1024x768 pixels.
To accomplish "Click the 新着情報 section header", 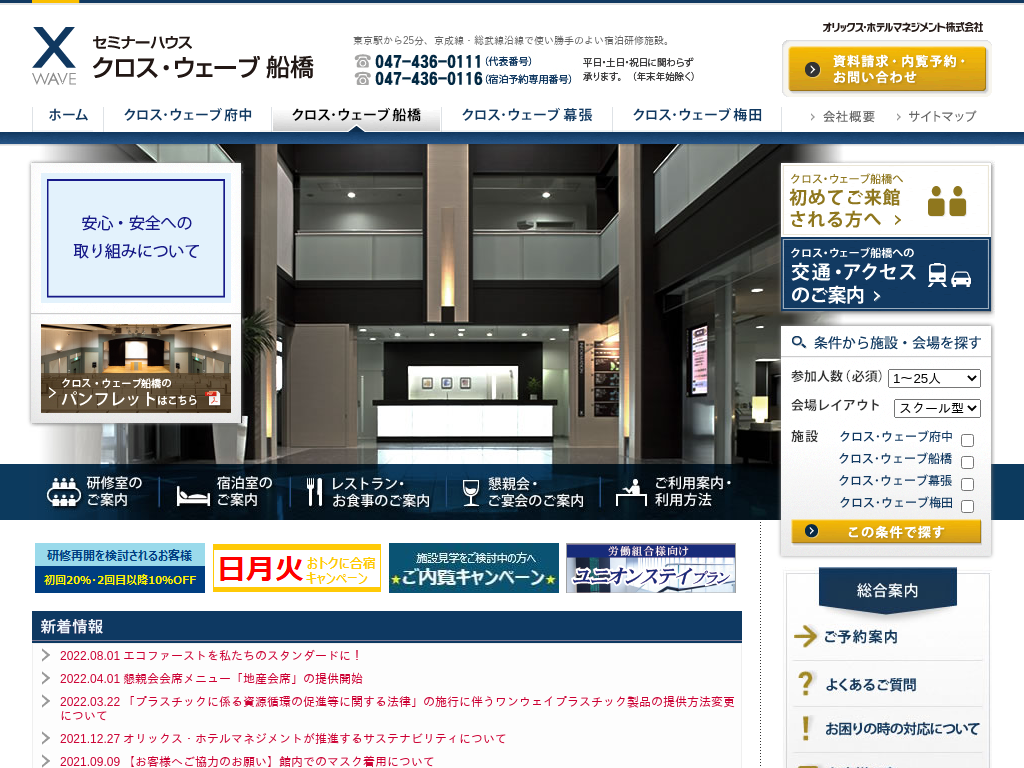I will pos(387,626).
